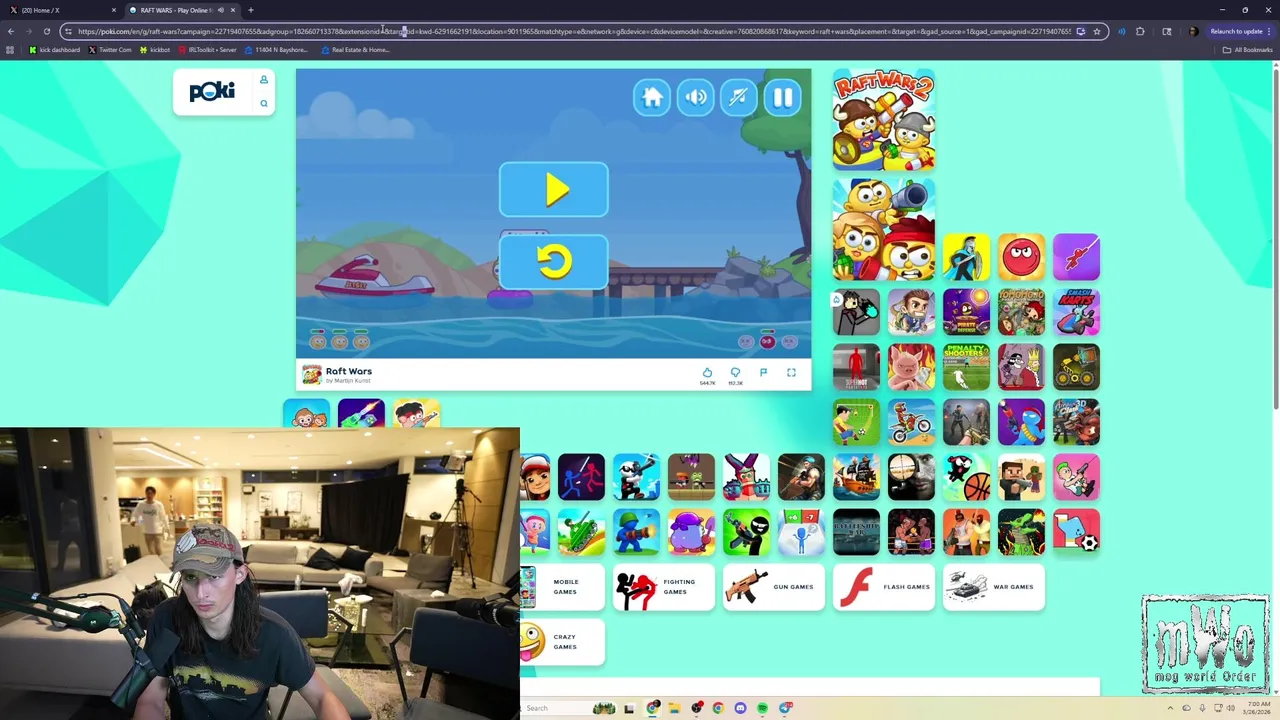
Task: Click the report flag icon
Action: pos(763,373)
